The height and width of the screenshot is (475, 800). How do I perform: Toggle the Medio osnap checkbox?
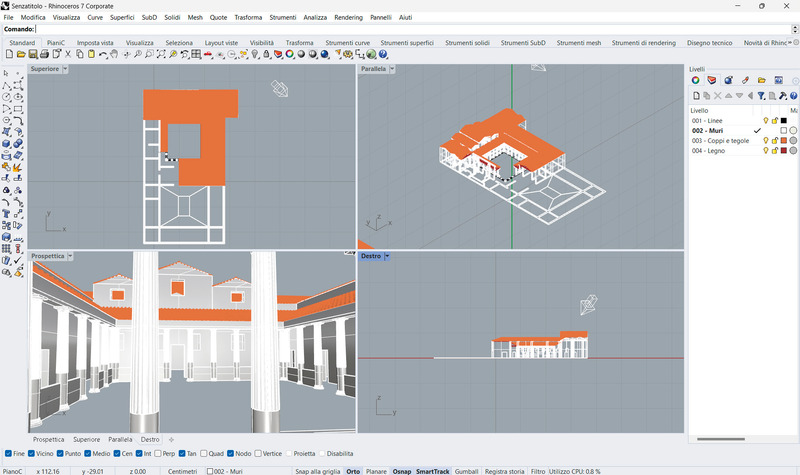click(x=88, y=453)
